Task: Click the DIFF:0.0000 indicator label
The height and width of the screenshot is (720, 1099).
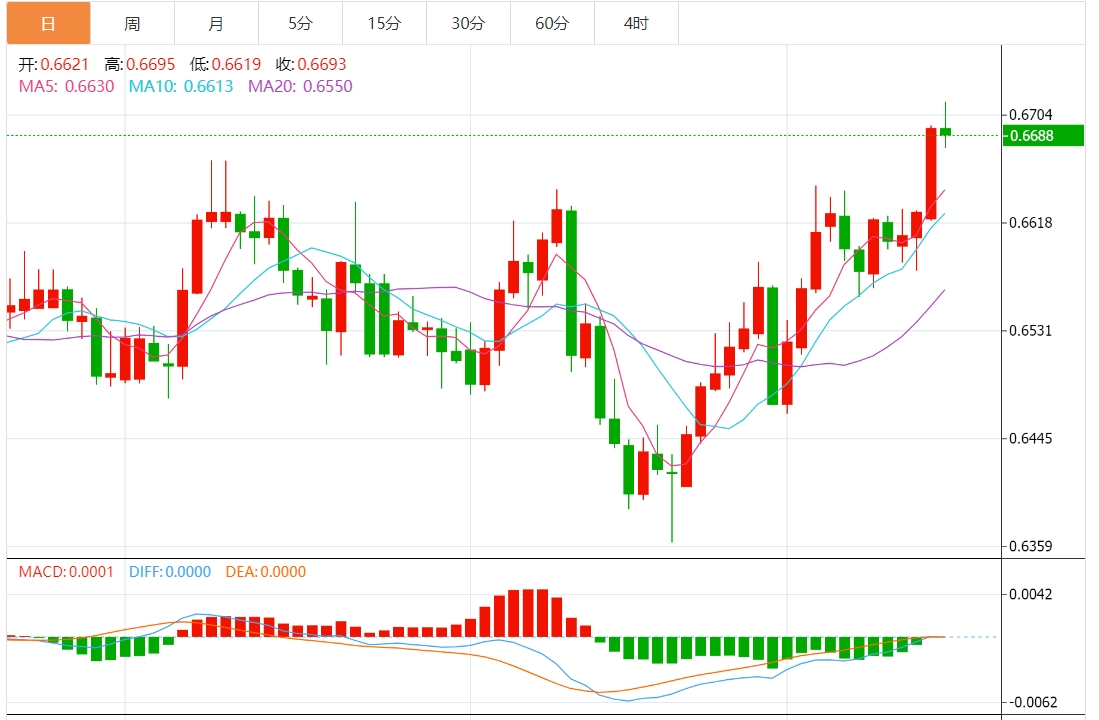Action: [170, 572]
